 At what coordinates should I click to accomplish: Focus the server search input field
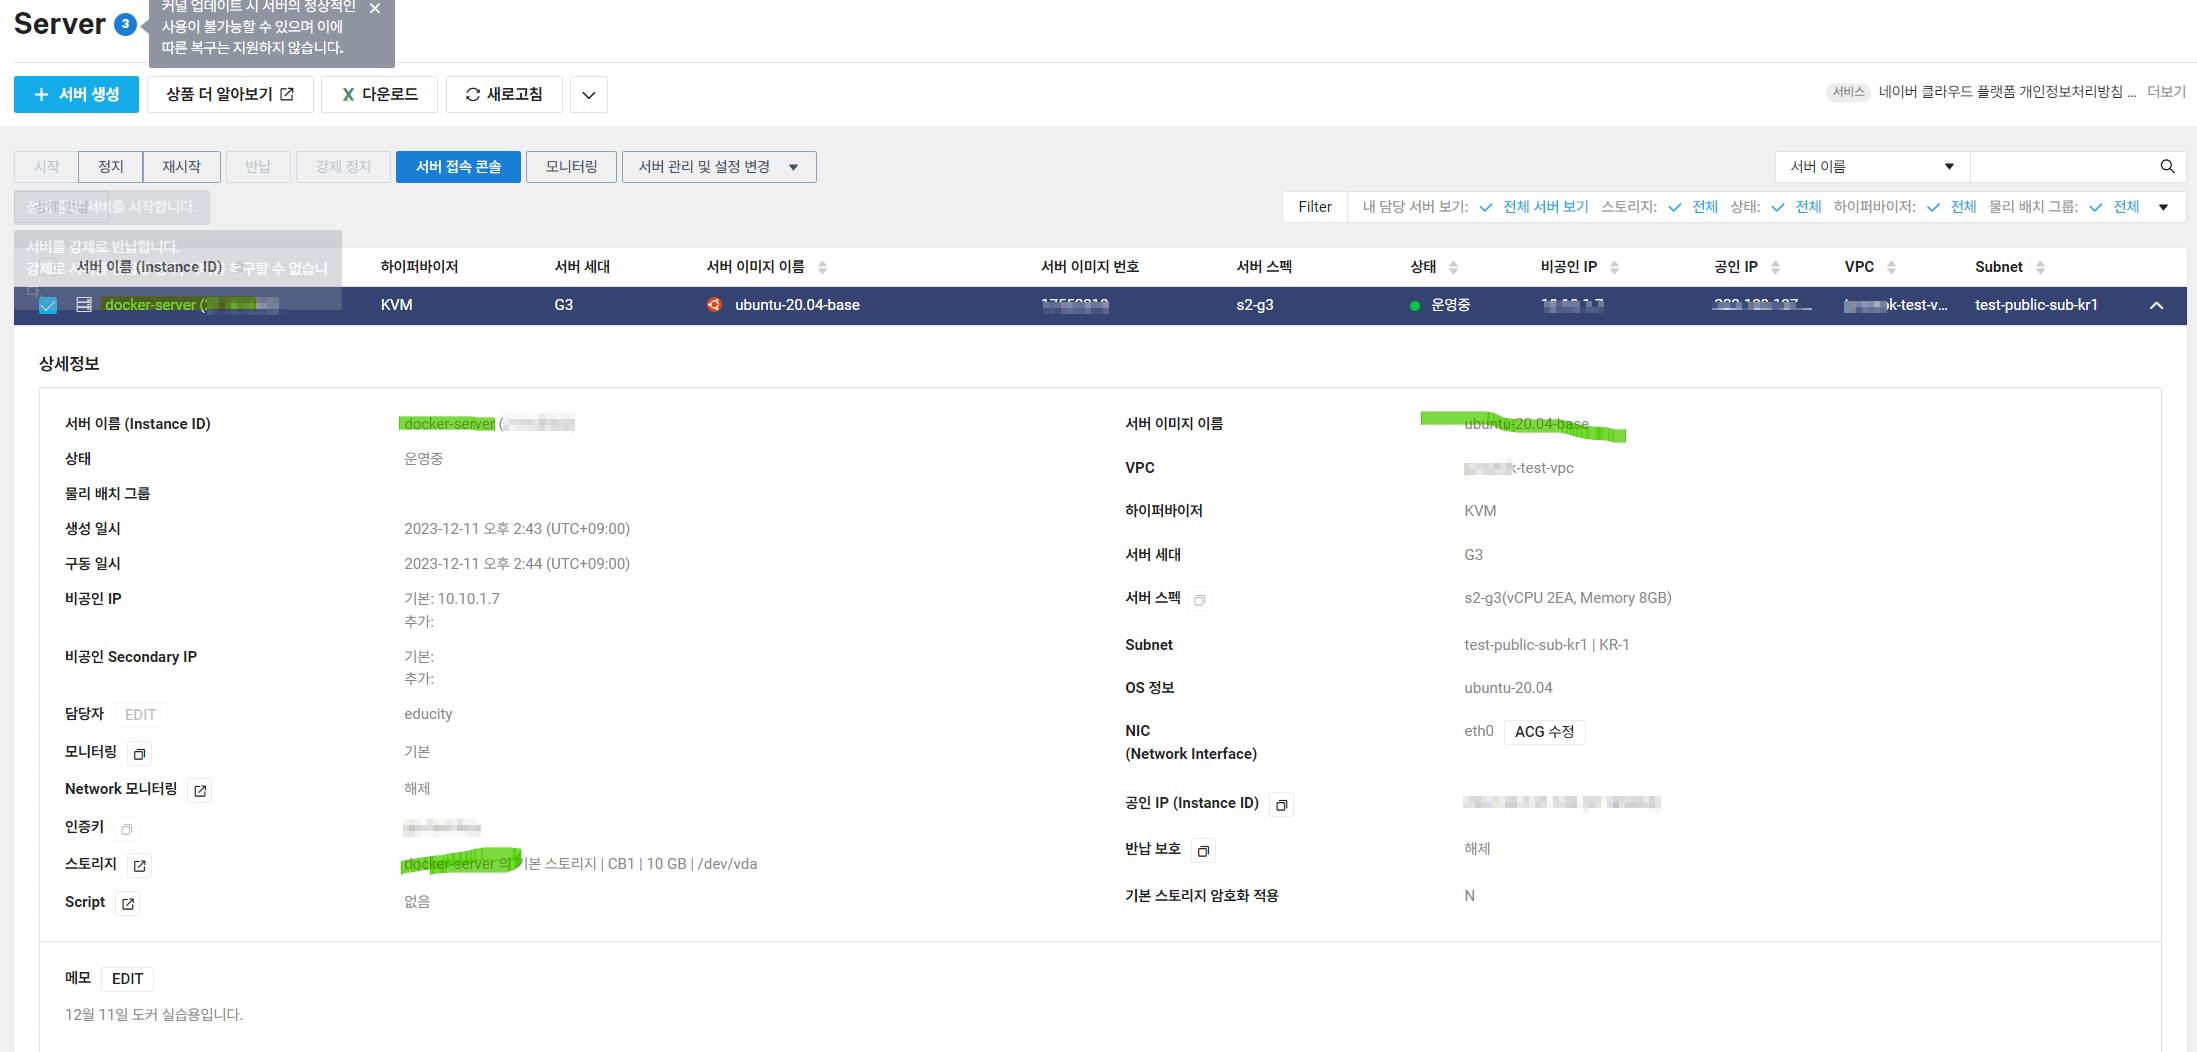(x=2062, y=166)
